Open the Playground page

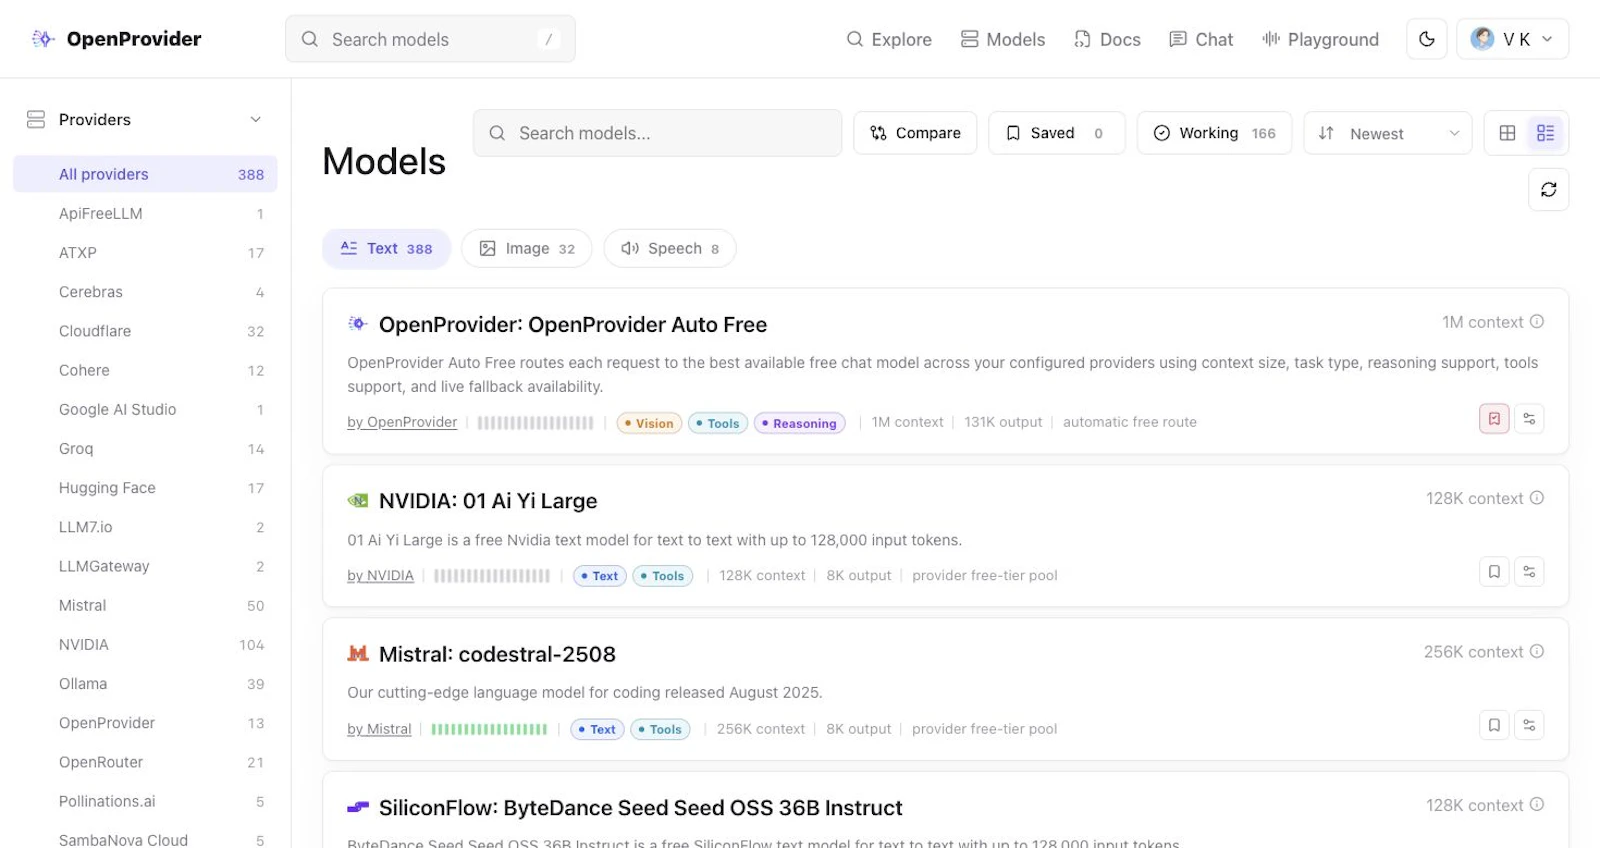pos(1320,39)
